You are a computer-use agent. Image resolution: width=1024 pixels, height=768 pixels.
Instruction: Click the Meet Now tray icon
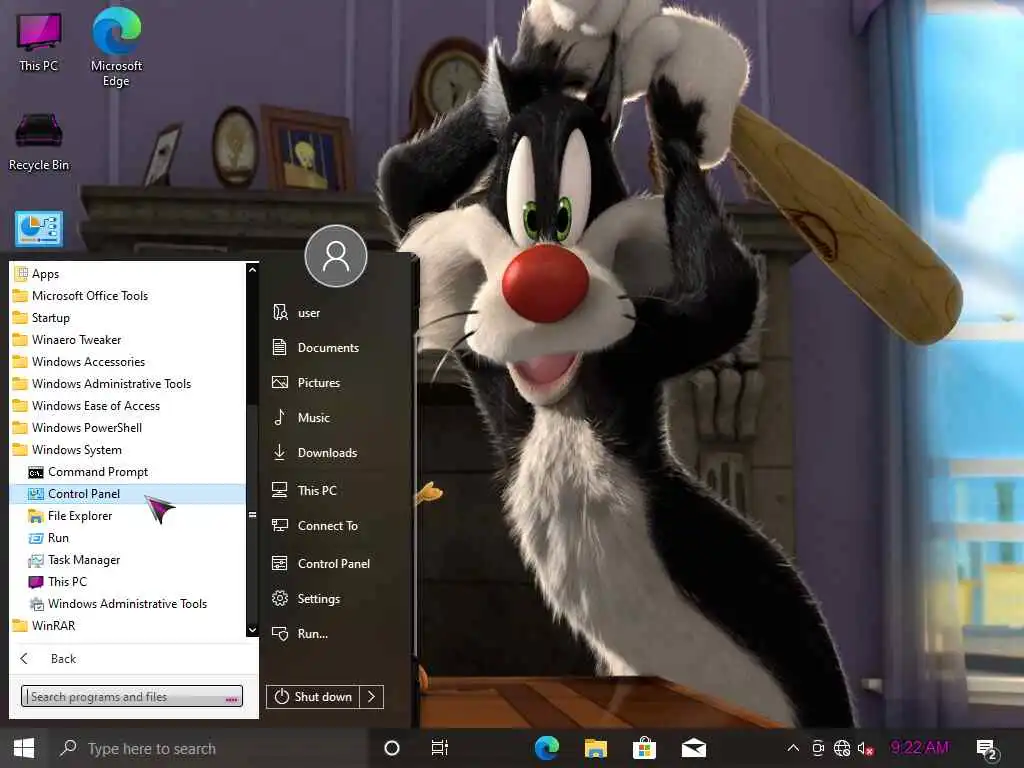[x=818, y=748]
